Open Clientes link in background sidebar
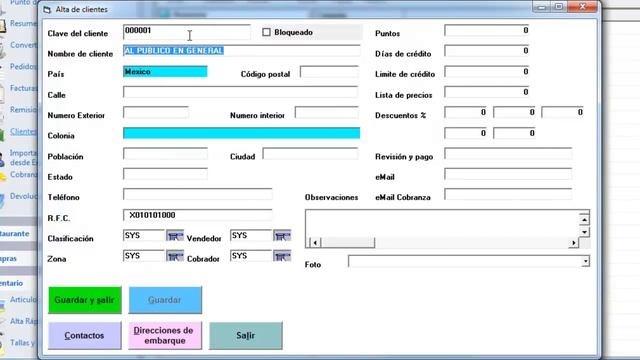 [x=22, y=131]
